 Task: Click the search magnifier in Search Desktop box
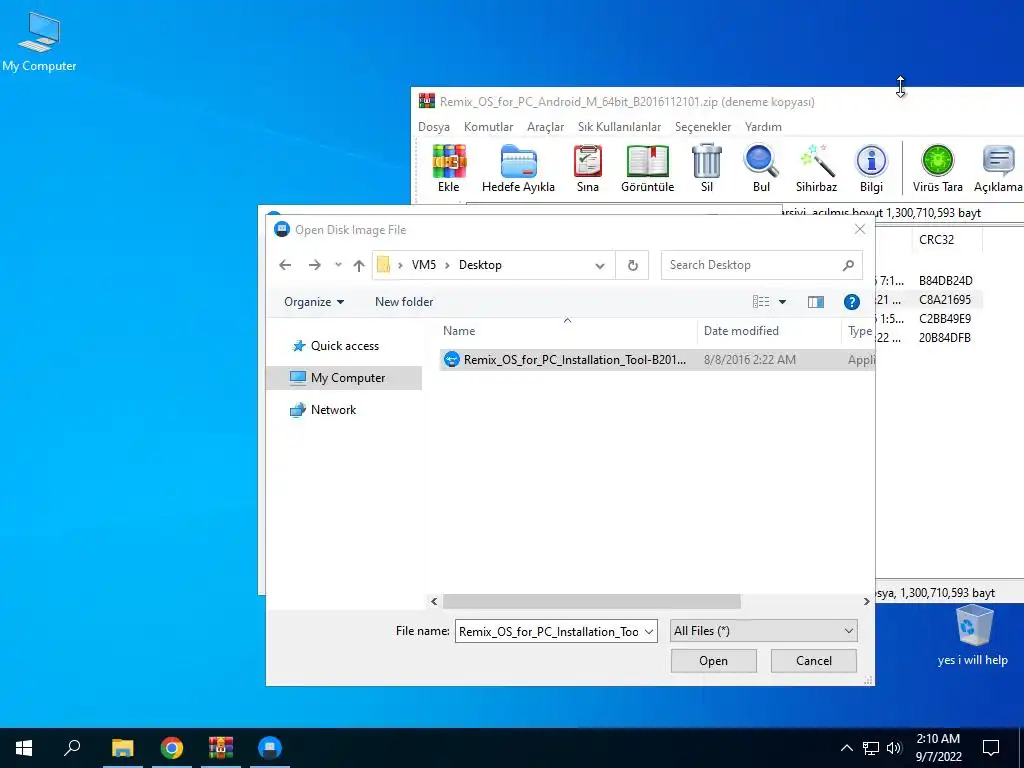(848, 265)
